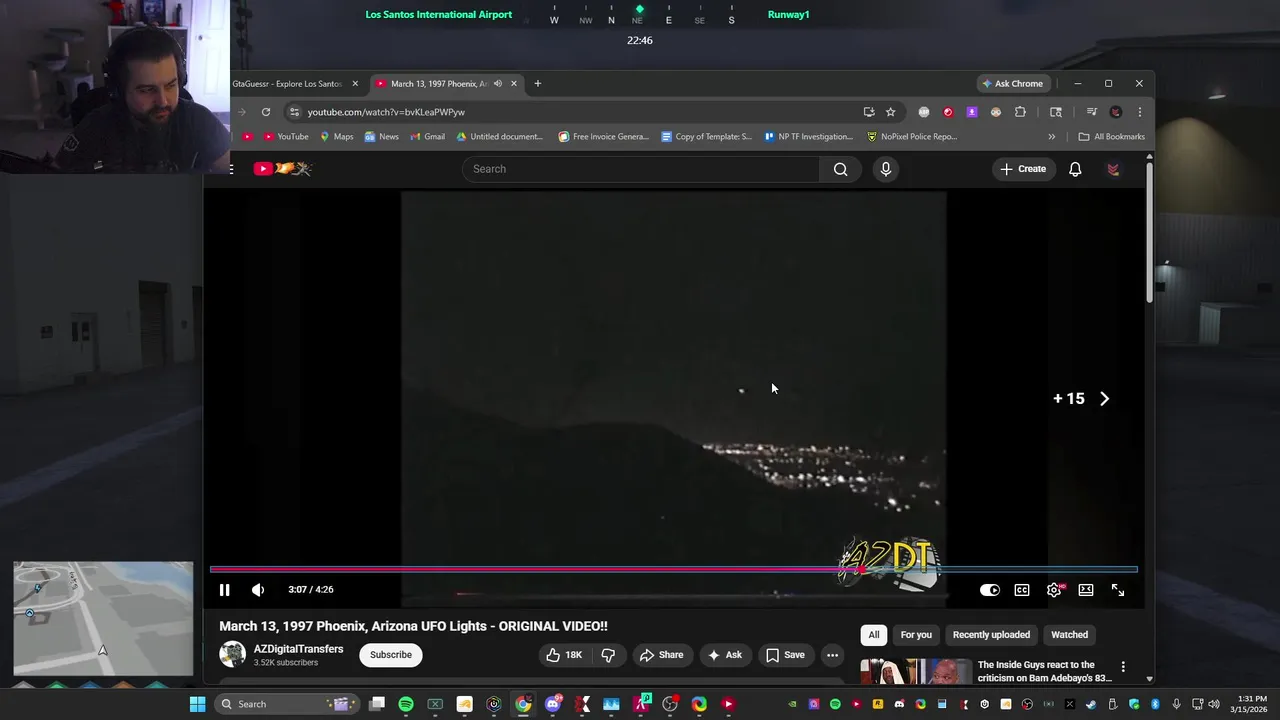Open Chrome extensions puzzle icon
Viewport: 1280px width, 720px height.
[x=1020, y=112]
